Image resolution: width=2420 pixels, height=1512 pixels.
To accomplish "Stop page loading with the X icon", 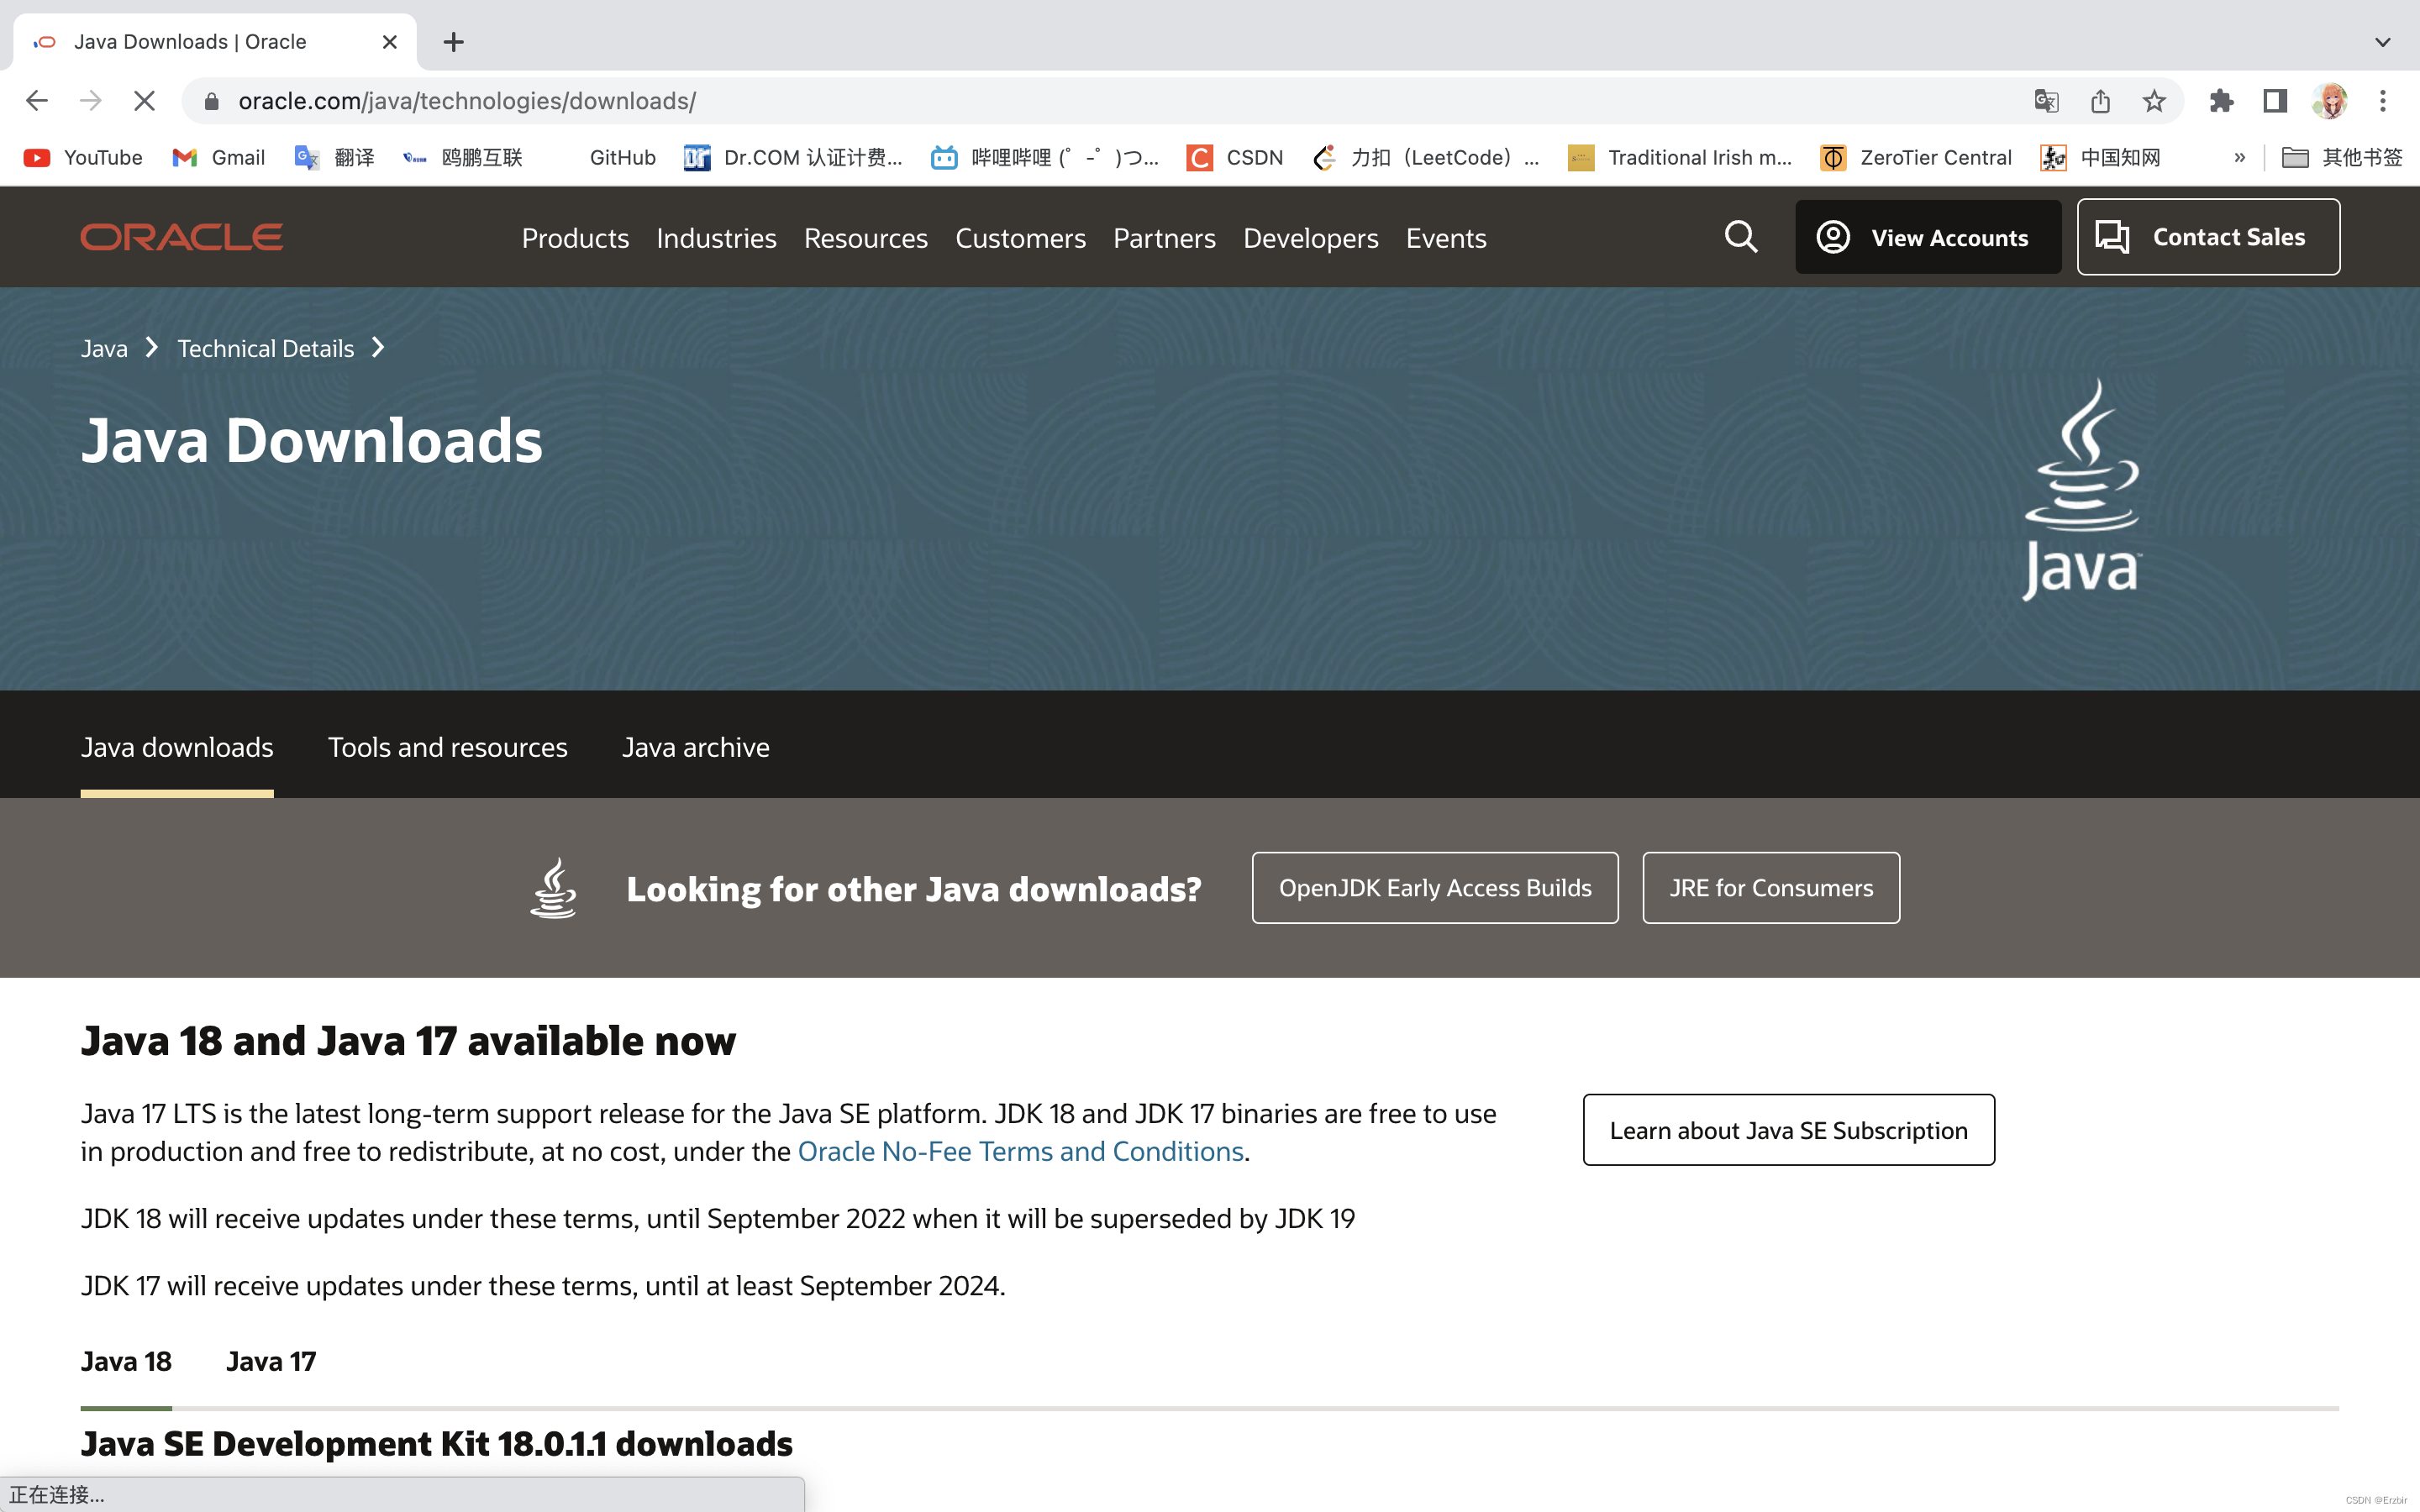I will (x=144, y=101).
